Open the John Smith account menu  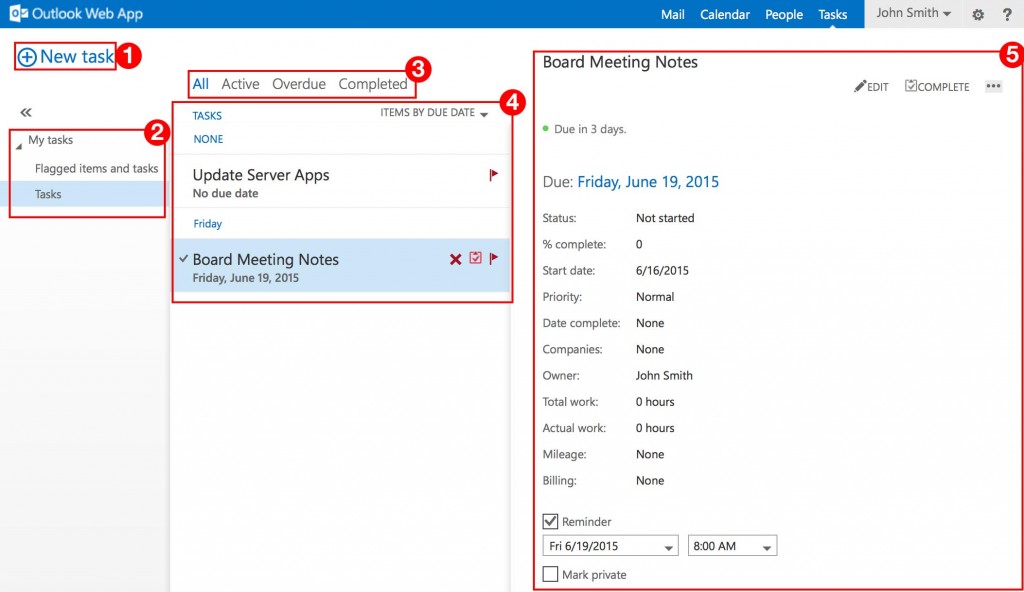pos(913,14)
